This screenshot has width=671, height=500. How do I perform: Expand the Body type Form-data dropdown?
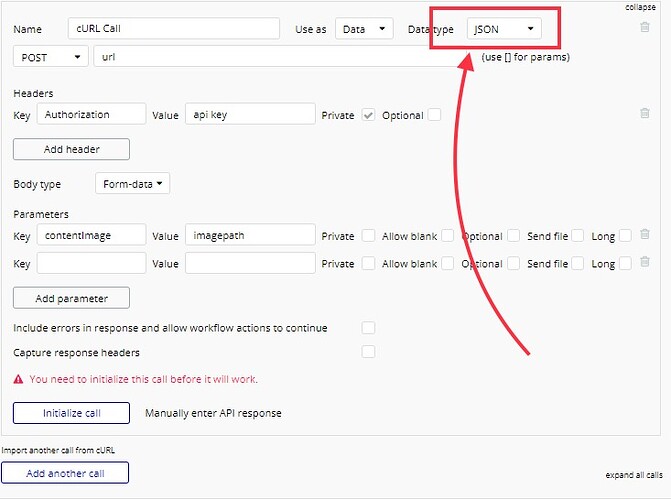132,184
